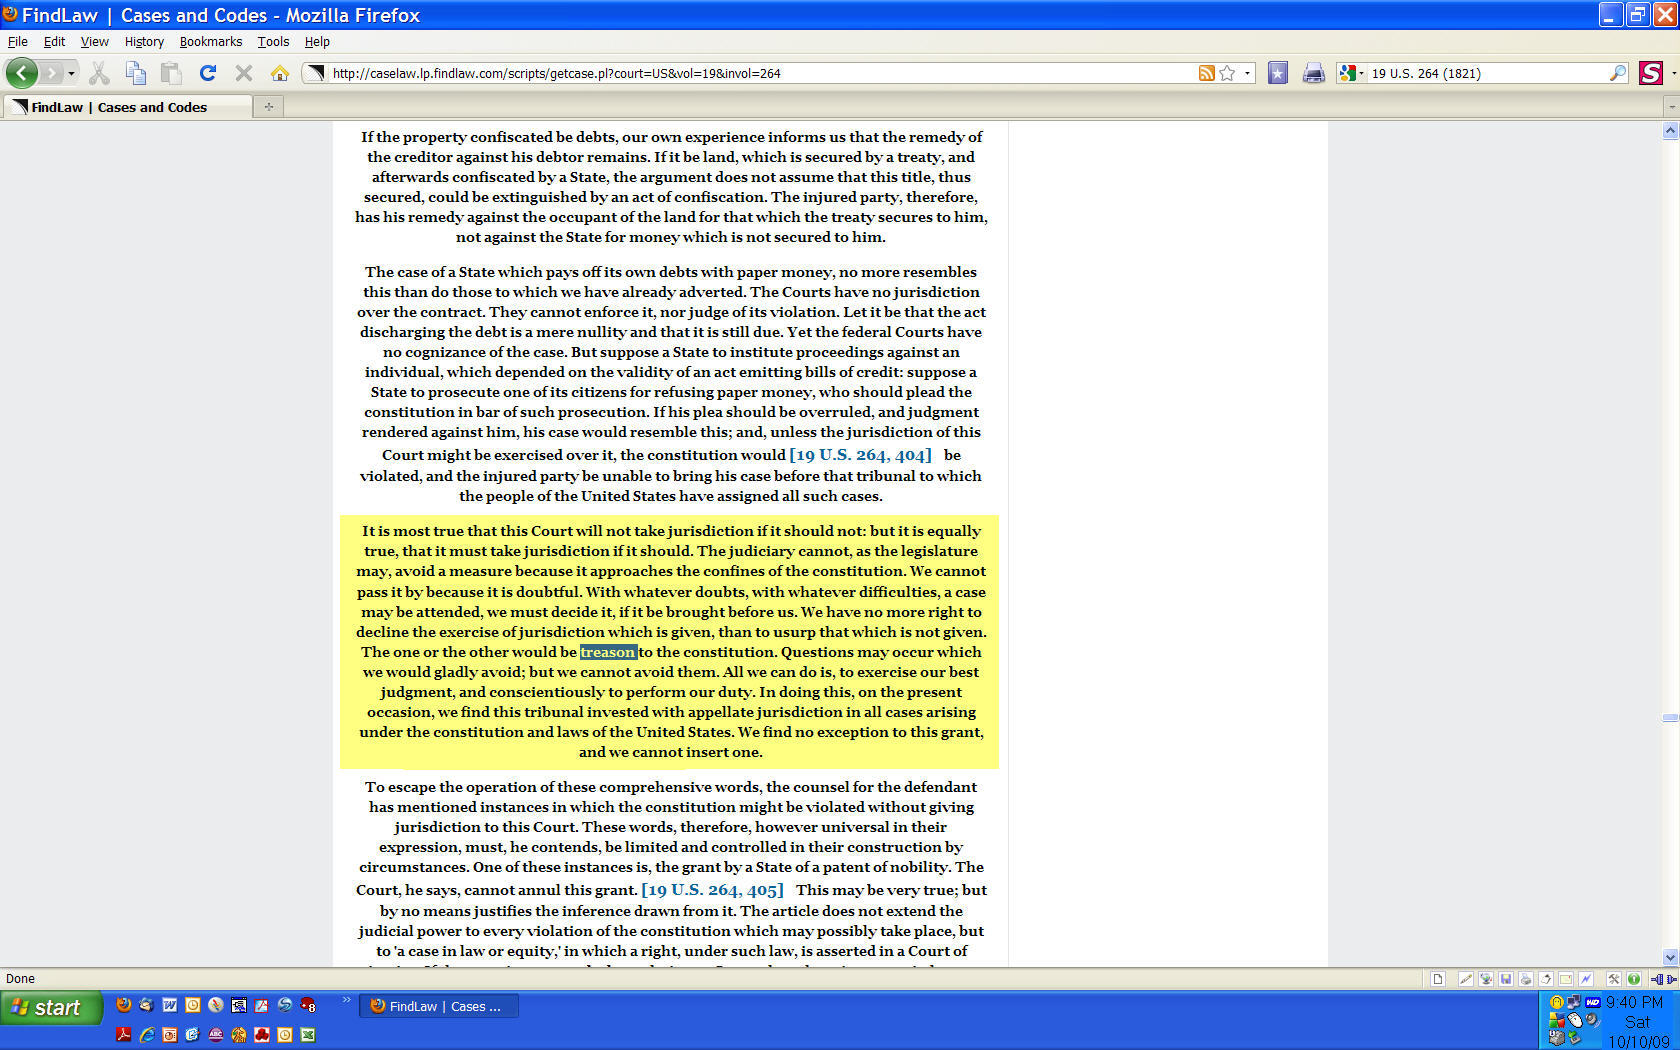Click the greyed-out Forward arrow
The width and height of the screenshot is (1680, 1050).
point(51,73)
